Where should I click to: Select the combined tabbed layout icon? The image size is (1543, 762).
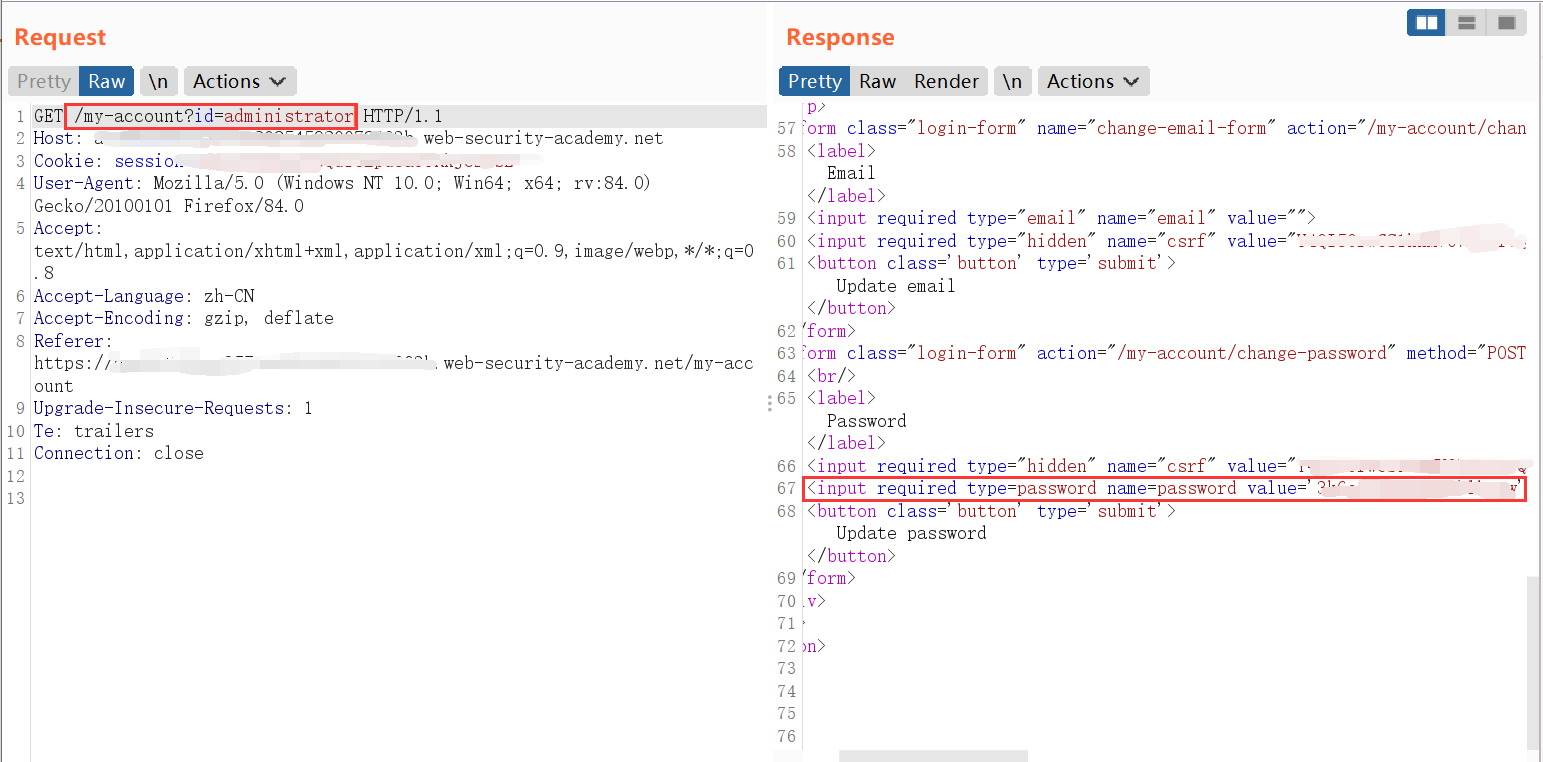click(x=1506, y=22)
